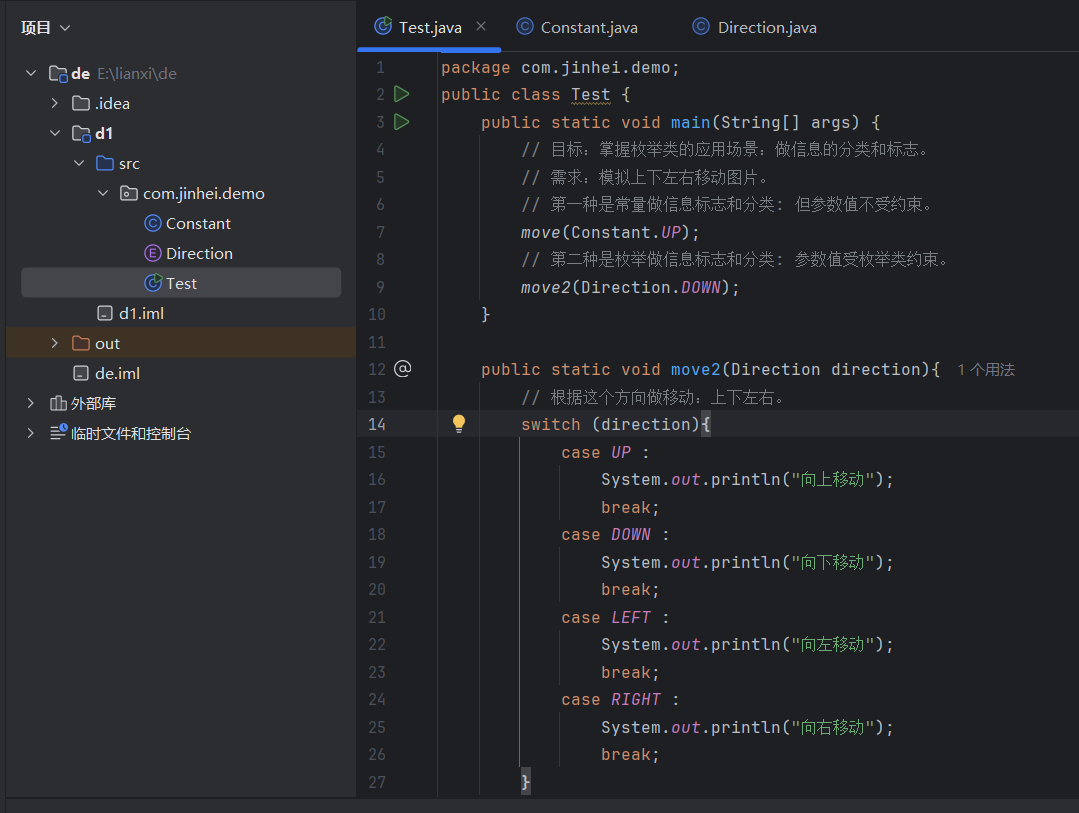Click the src folder icon

(105, 163)
